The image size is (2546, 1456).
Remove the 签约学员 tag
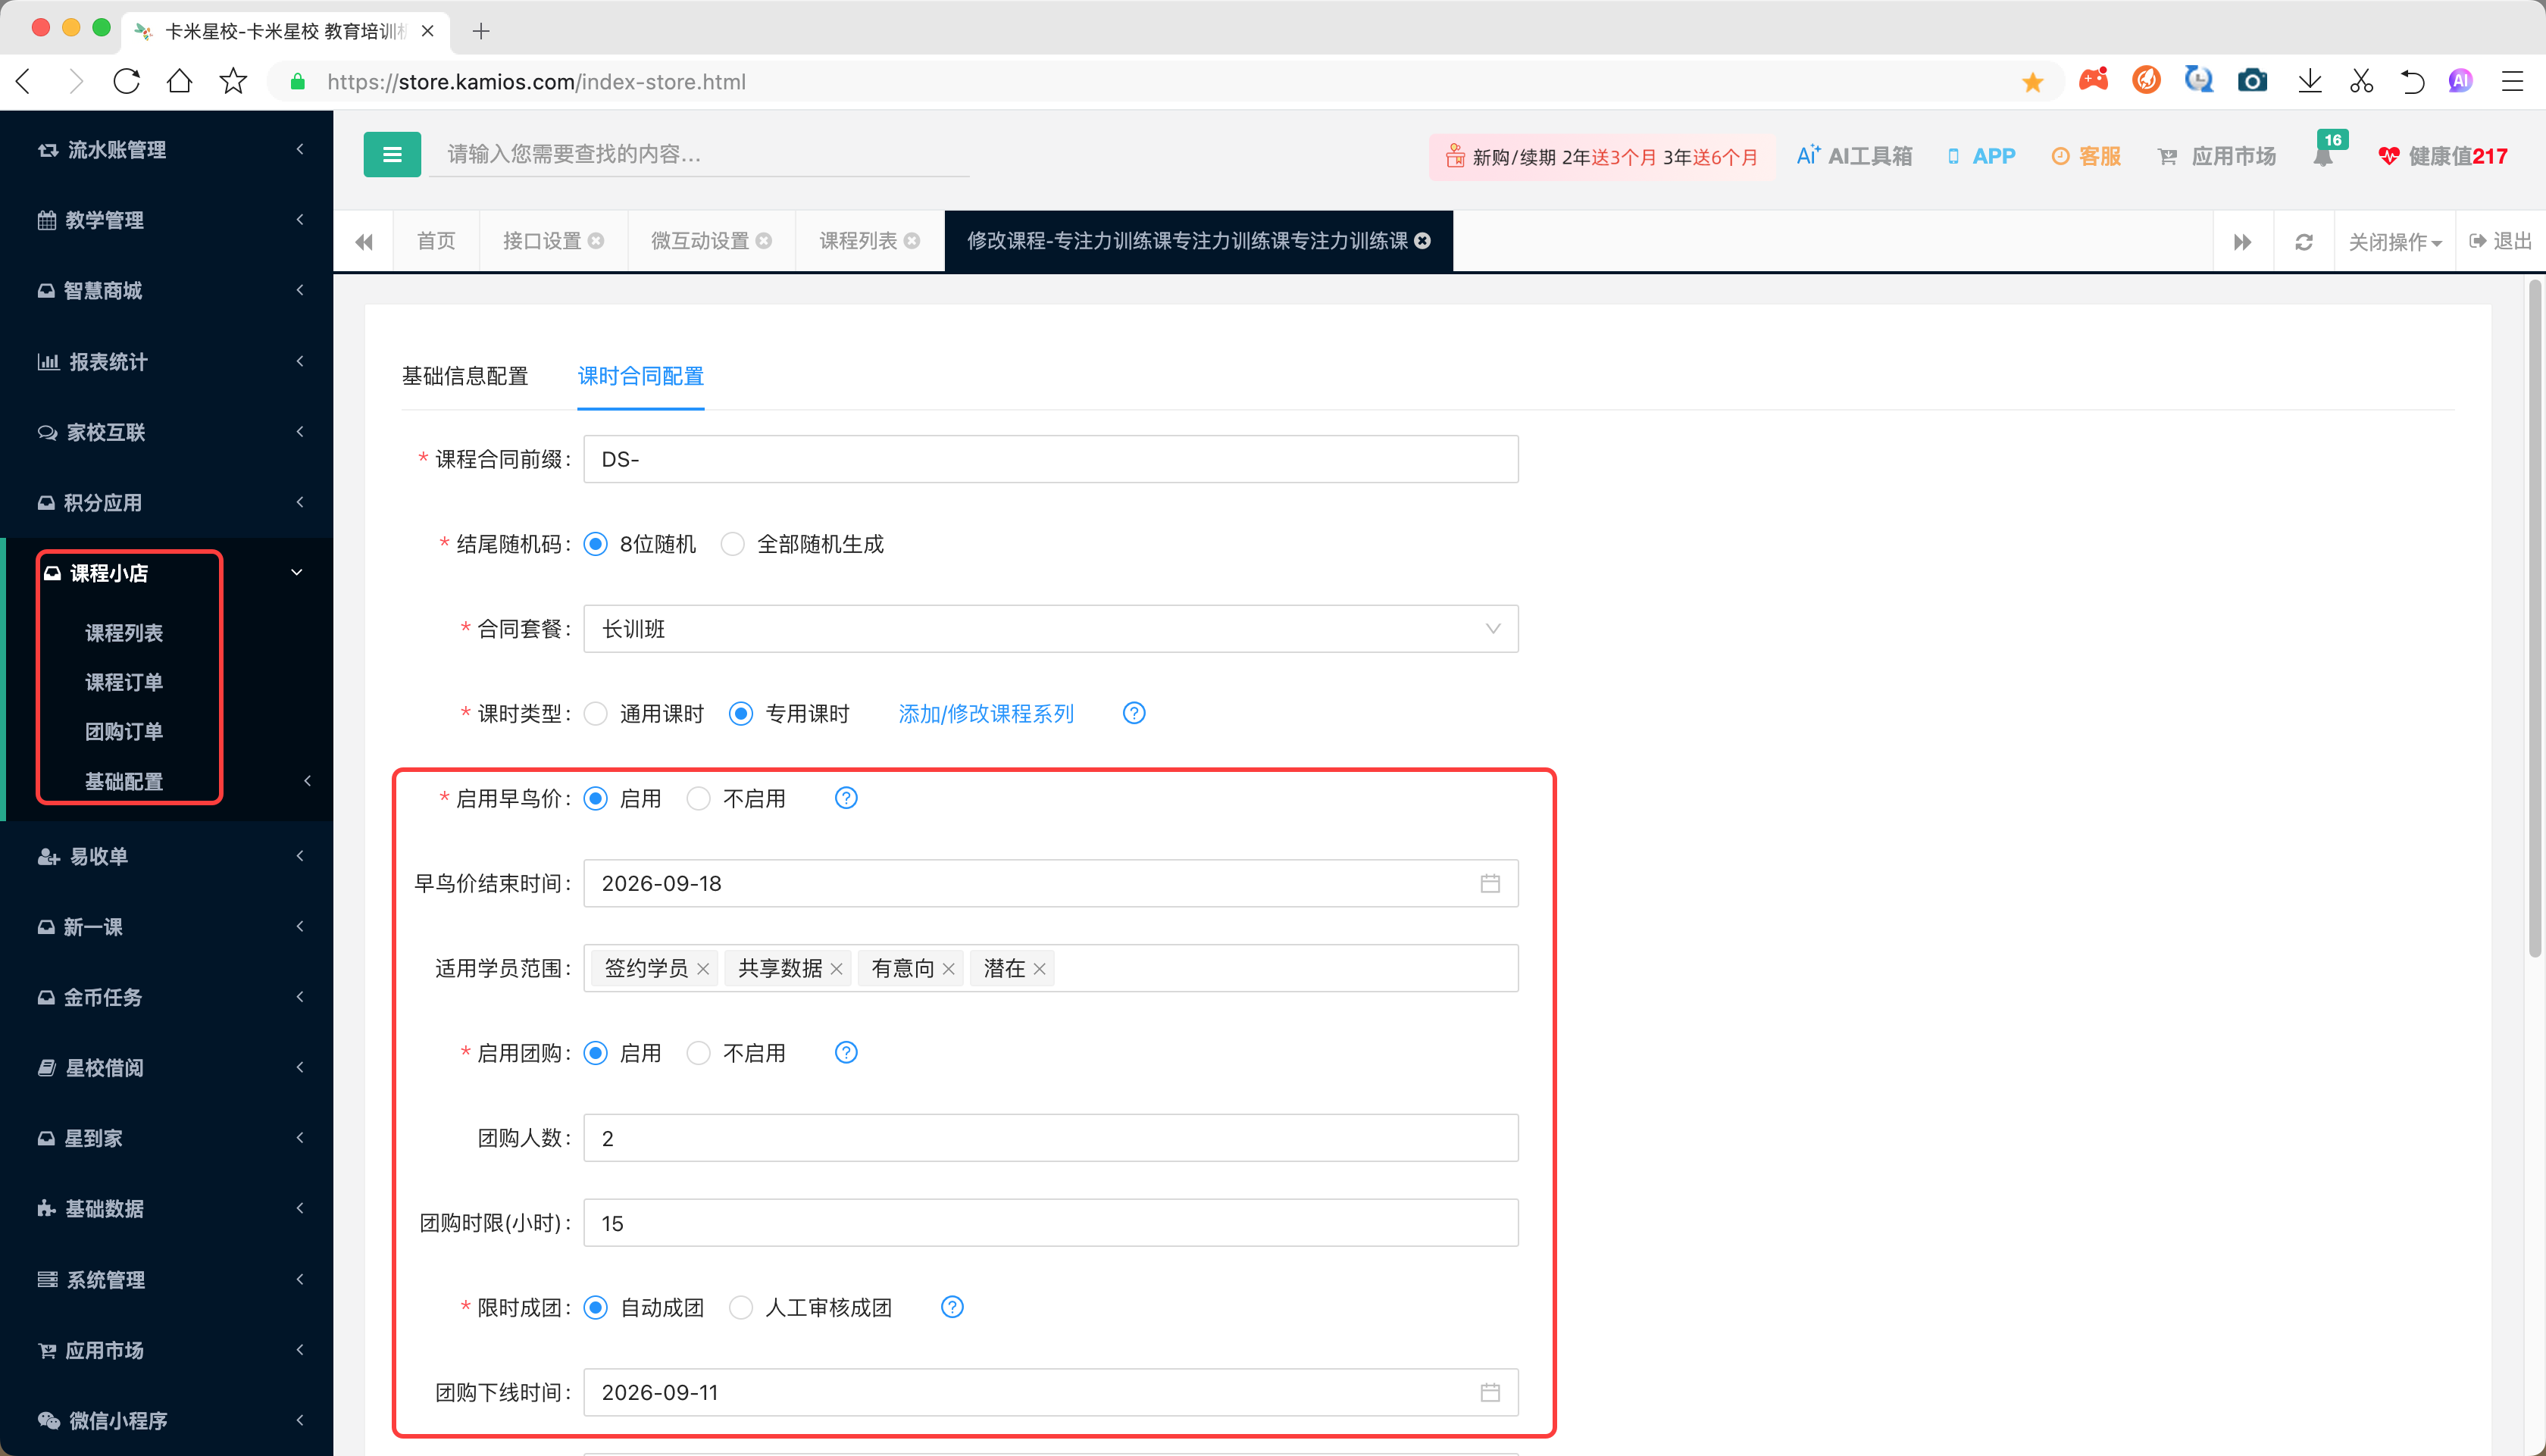click(703, 969)
